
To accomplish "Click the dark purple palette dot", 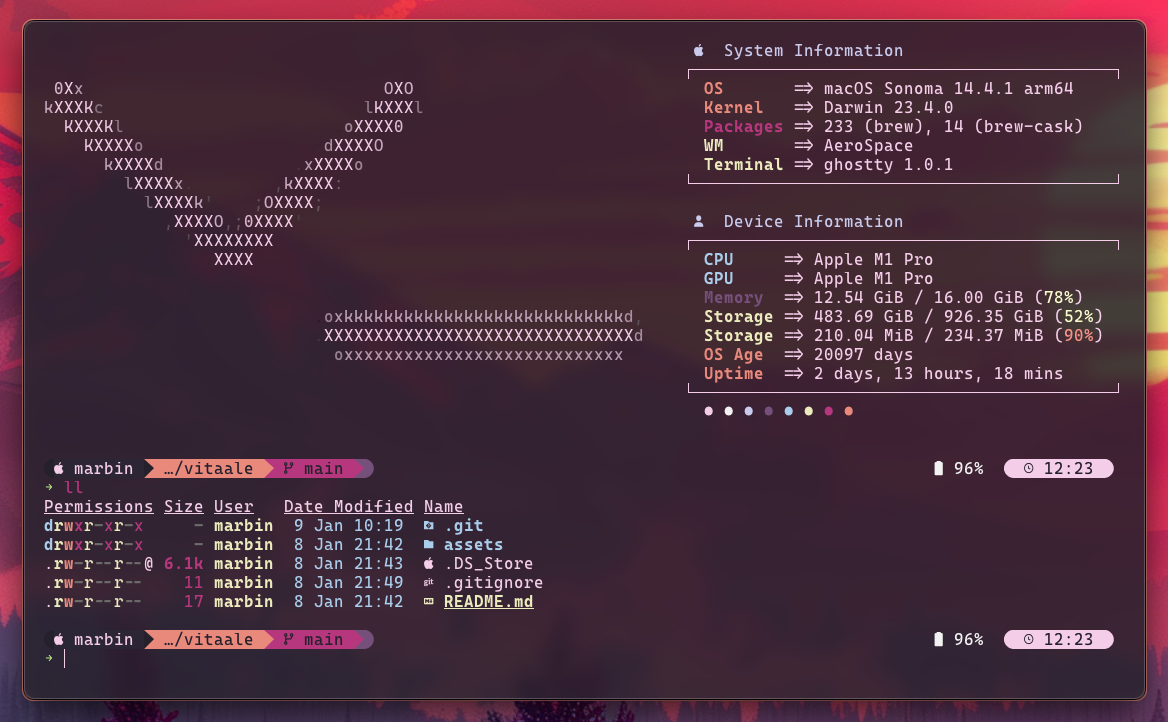I will pos(769,411).
